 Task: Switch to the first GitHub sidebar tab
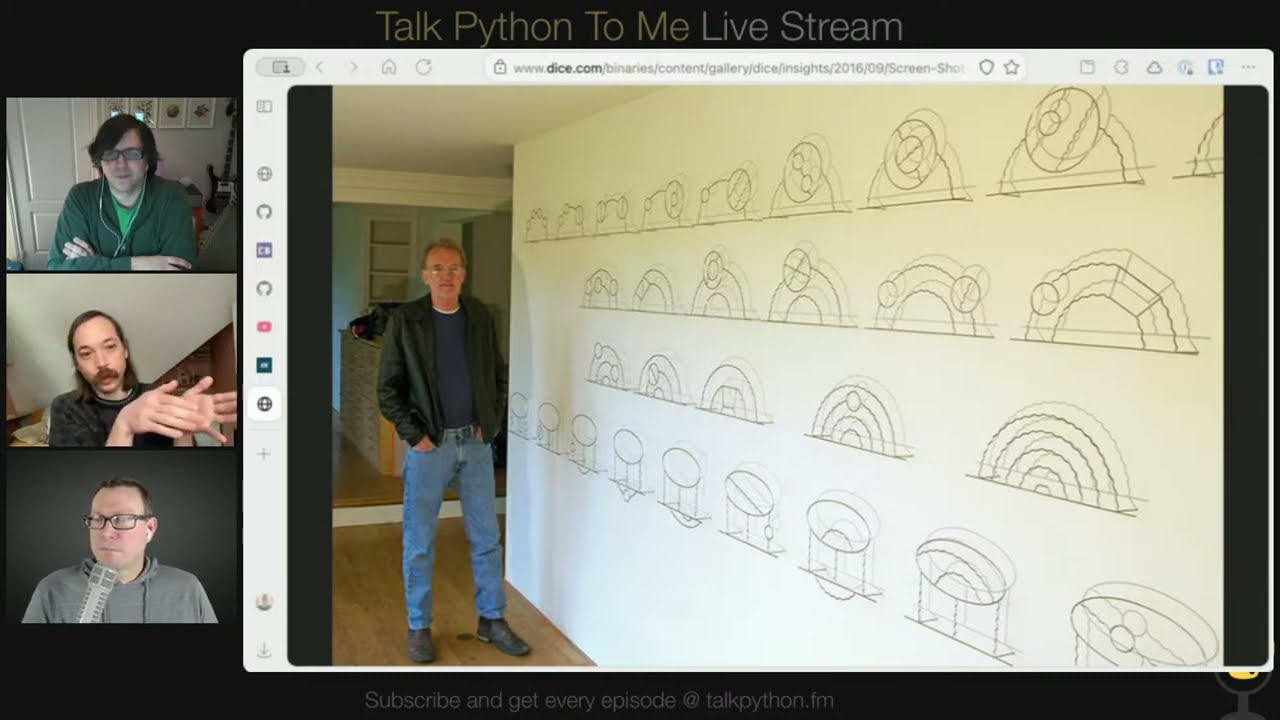coord(264,212)
